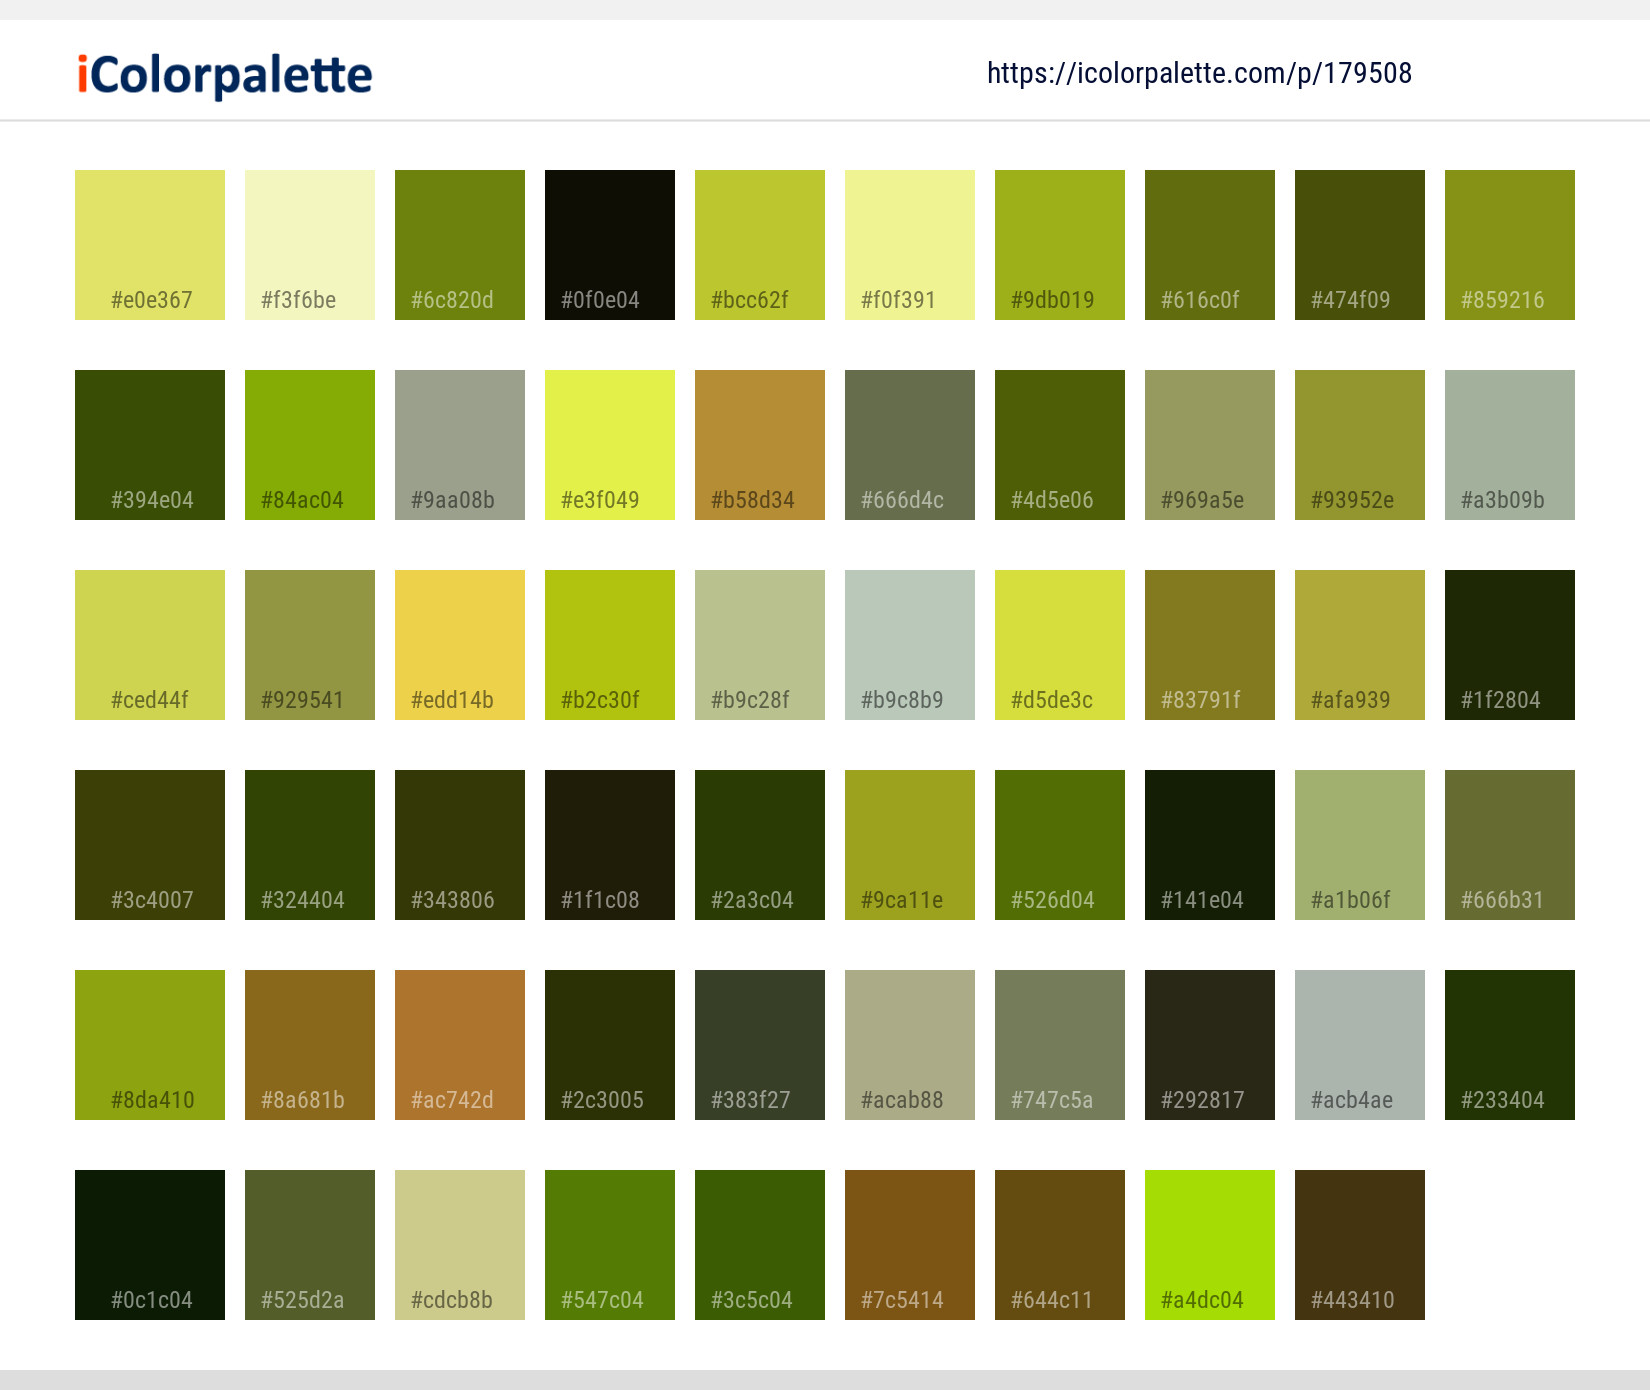
Task: Select the #f3f6be pale yellow swatch
Action: point(310,245)
